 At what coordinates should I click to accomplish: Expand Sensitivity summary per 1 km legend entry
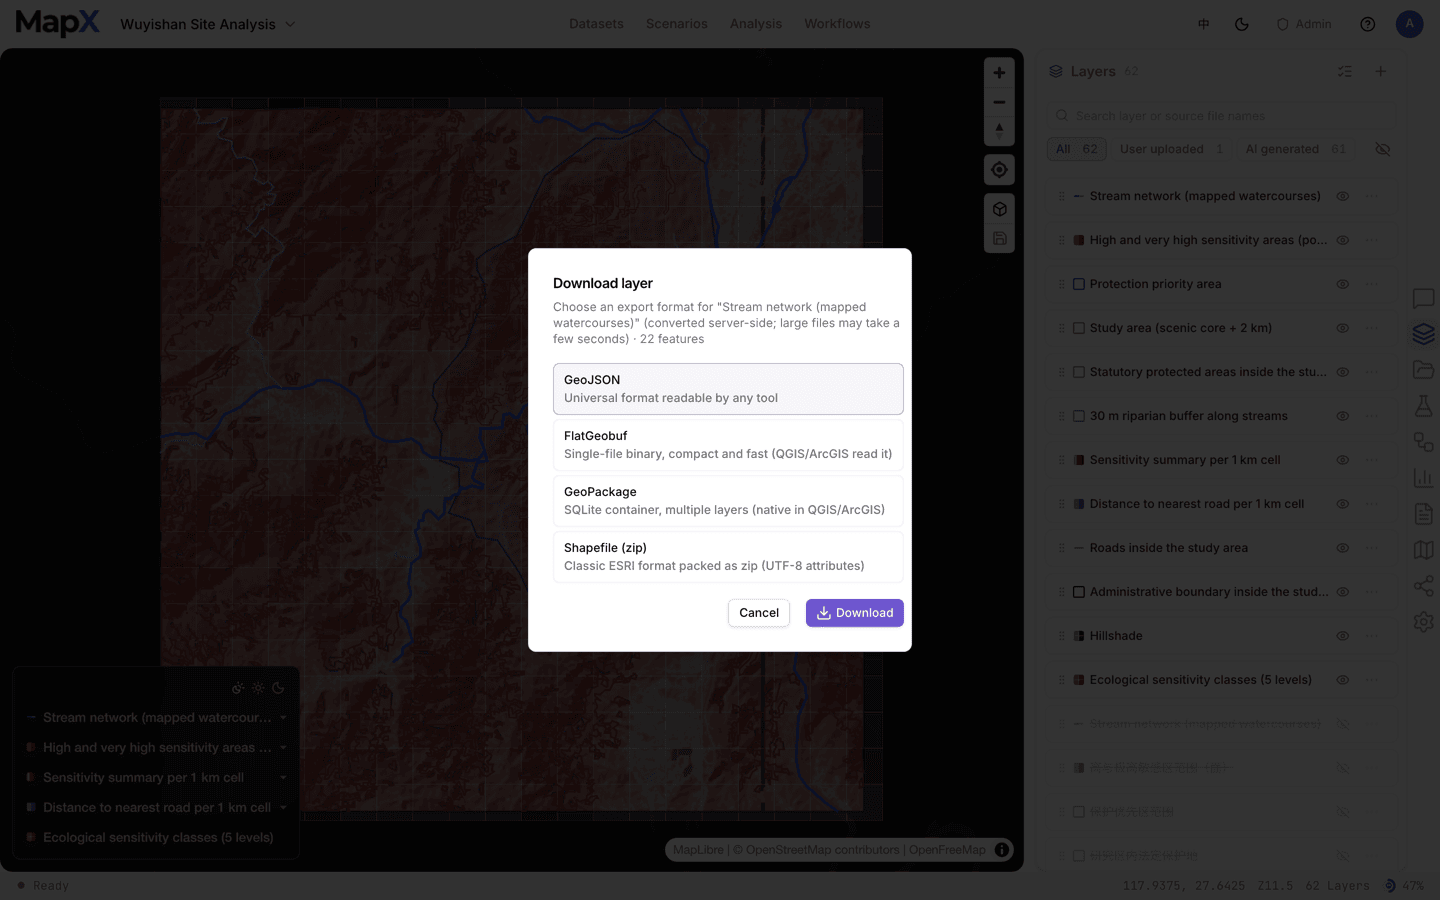[283, 778]
